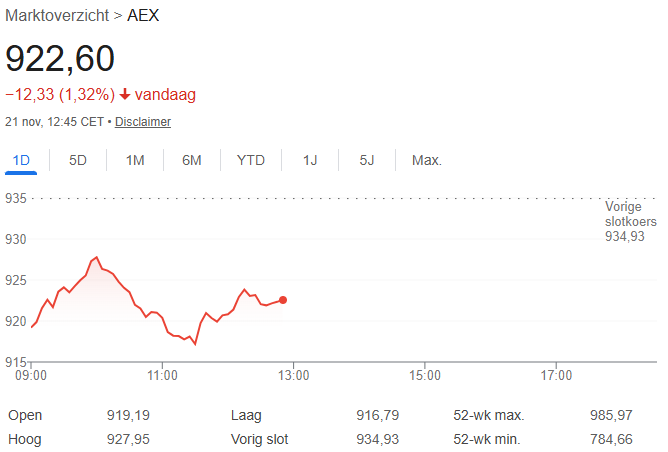Image resolution: width=668 pixels, height=452 pixels.
Task: Open the 1M chart range
Action: pos(135,160)
